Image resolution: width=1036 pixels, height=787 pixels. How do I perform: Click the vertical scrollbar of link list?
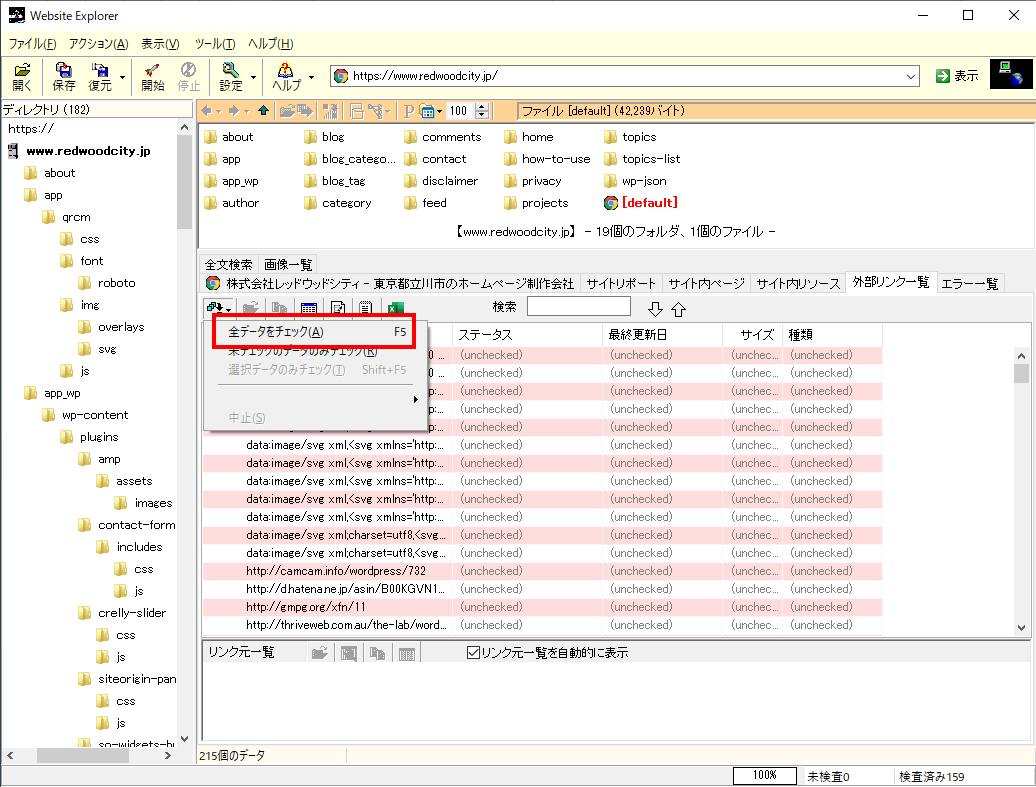pyautogui.click(x=1021, y=492)
